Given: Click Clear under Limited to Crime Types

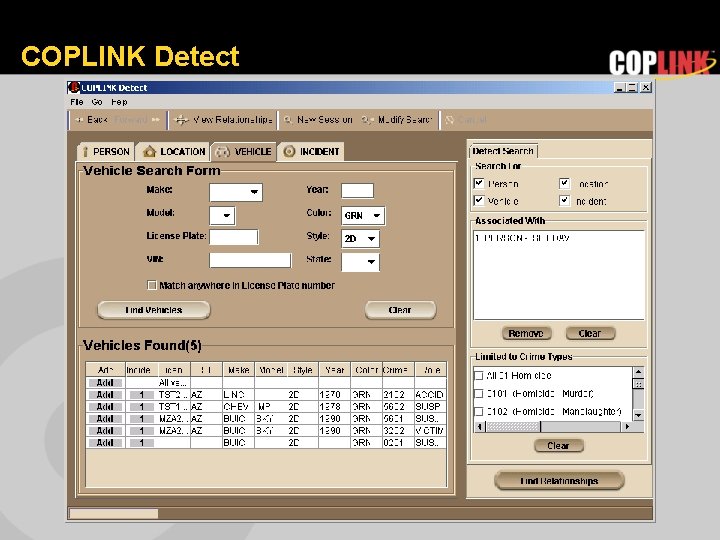Looking at the screenshot, I should click(x=559, y=446).
